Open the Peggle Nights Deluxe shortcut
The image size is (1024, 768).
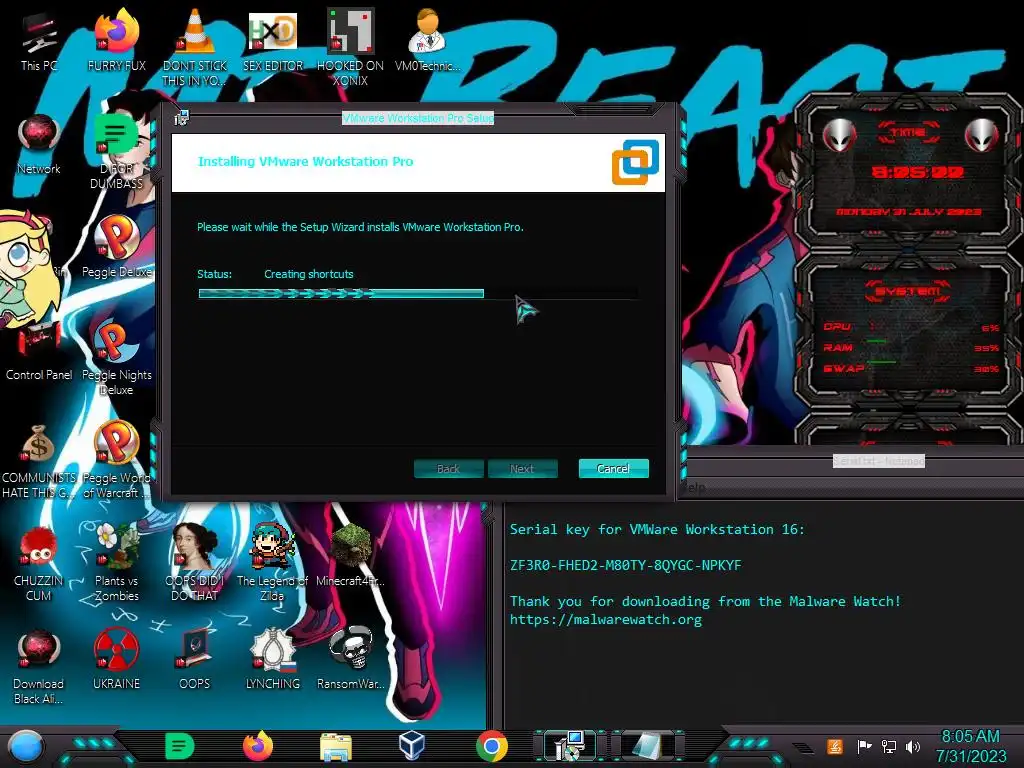116,357
